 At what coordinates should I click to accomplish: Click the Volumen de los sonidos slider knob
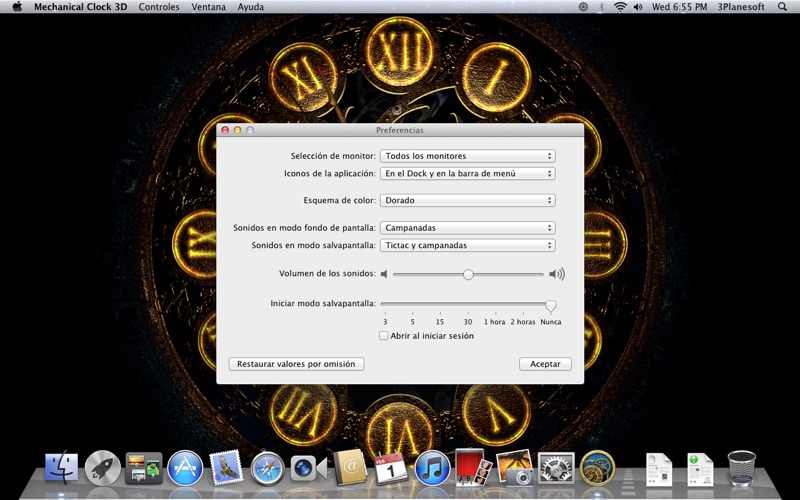pyautogui.click(x=468, y=274)
